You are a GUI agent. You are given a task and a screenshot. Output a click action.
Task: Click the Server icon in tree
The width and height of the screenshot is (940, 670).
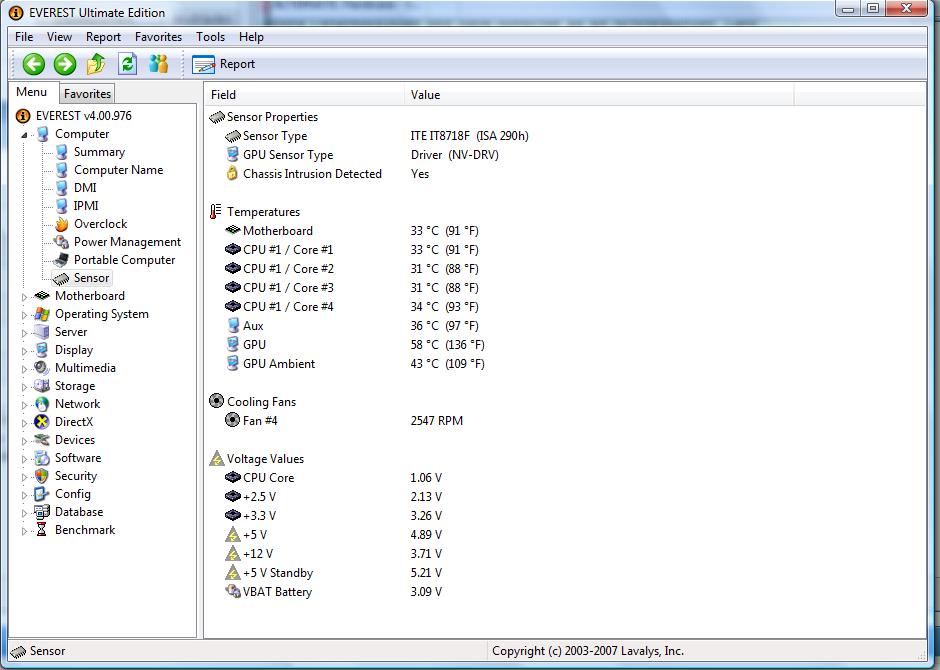41,332
